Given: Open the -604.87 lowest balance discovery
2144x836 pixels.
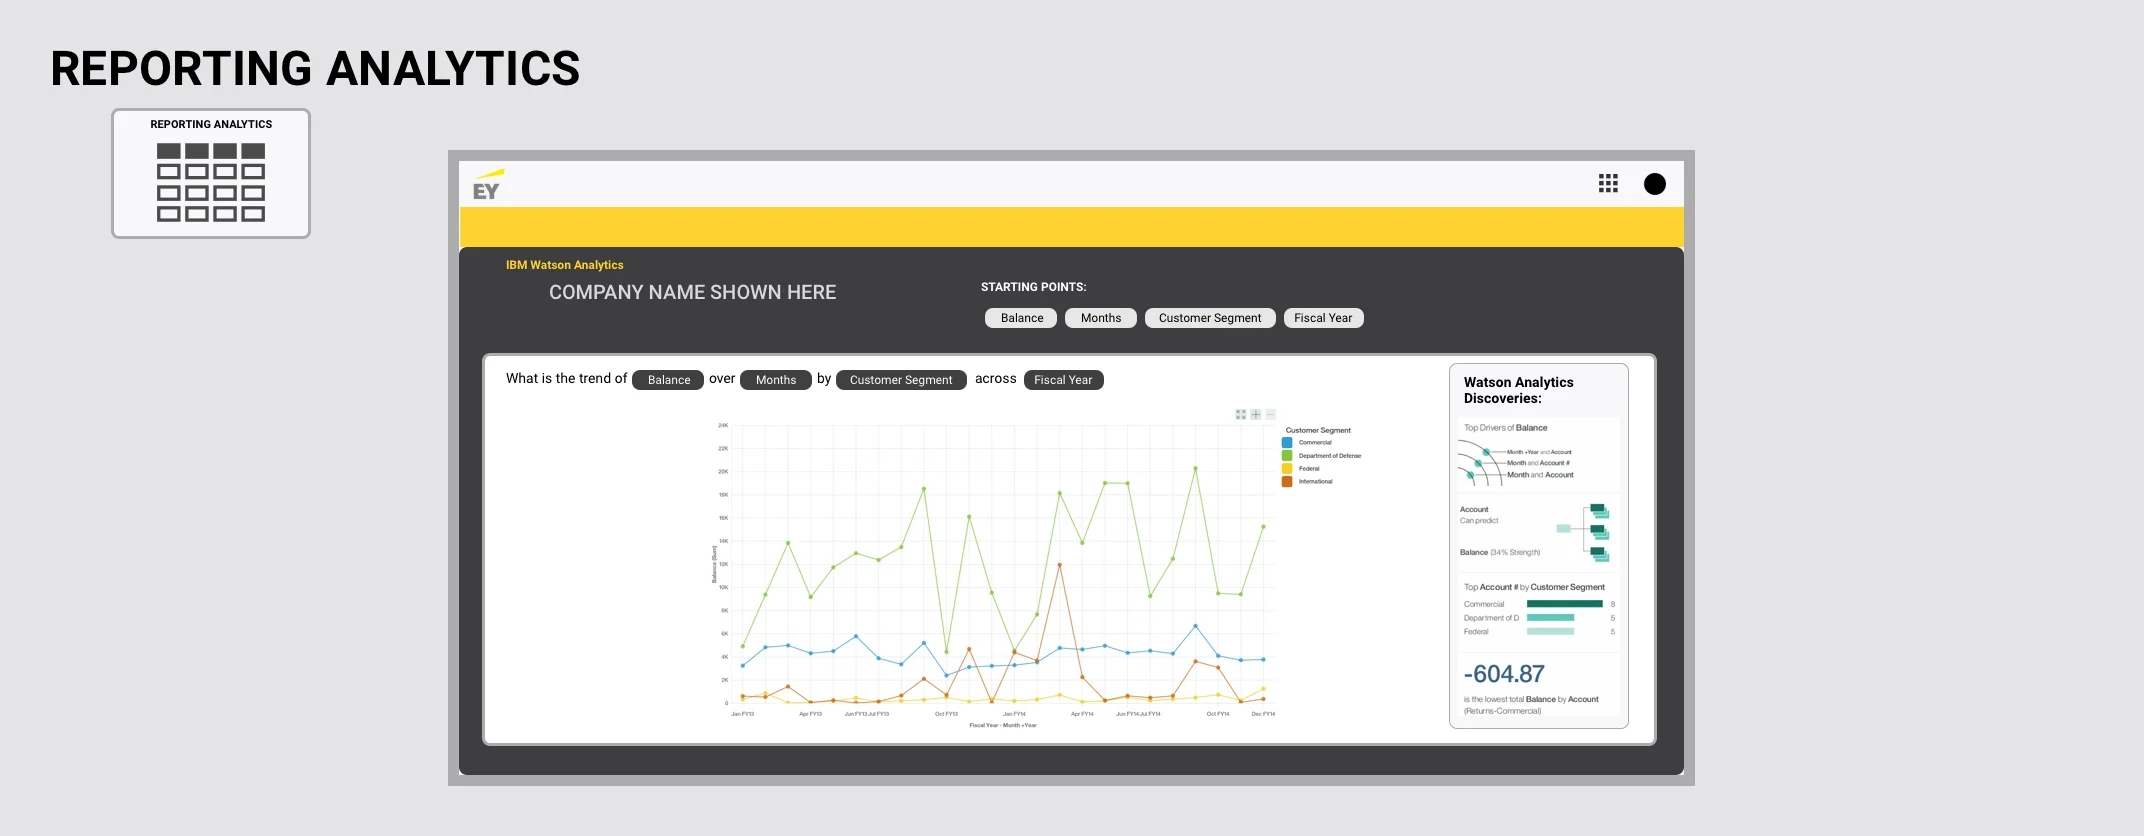Looking at the screenshot, I should [x=1538, y=687].
